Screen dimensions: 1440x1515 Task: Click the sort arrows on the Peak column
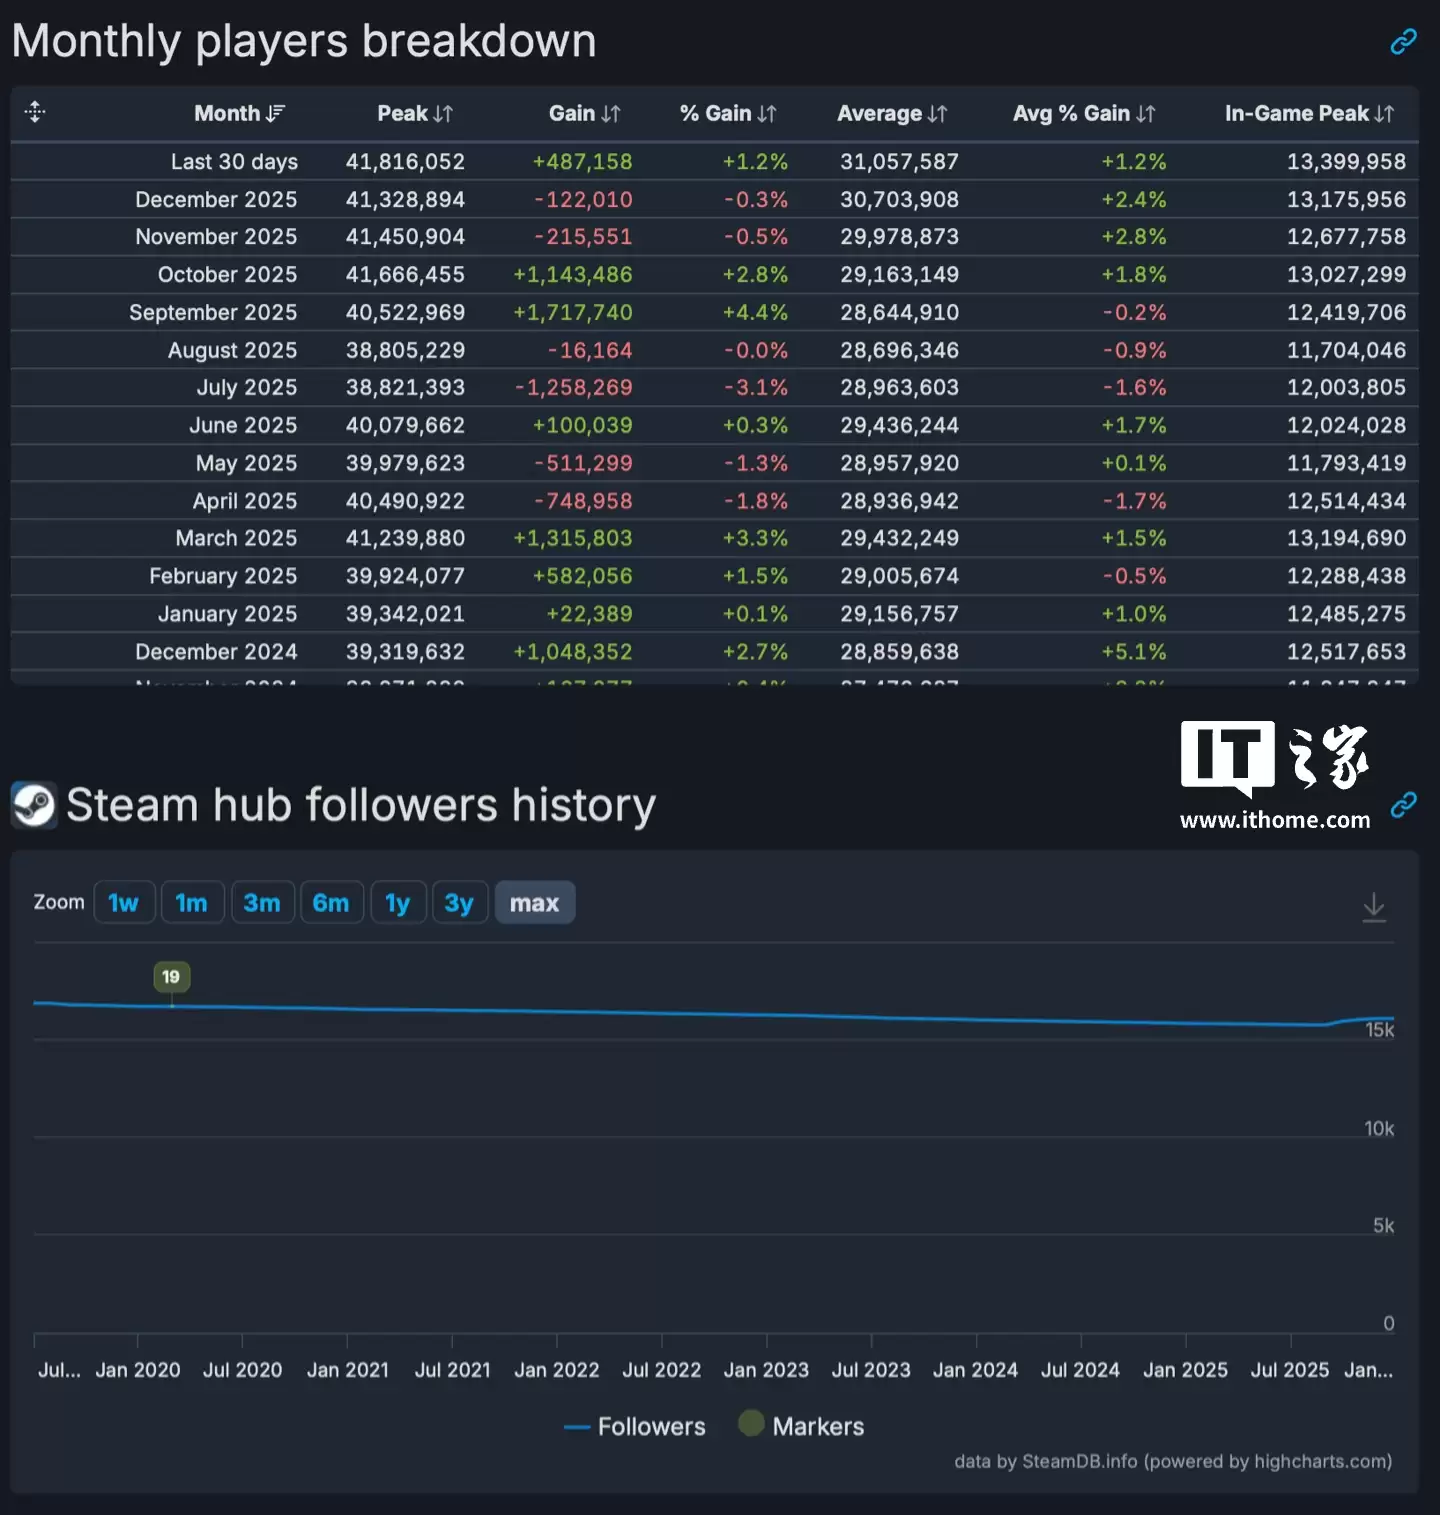click(444, 113)
